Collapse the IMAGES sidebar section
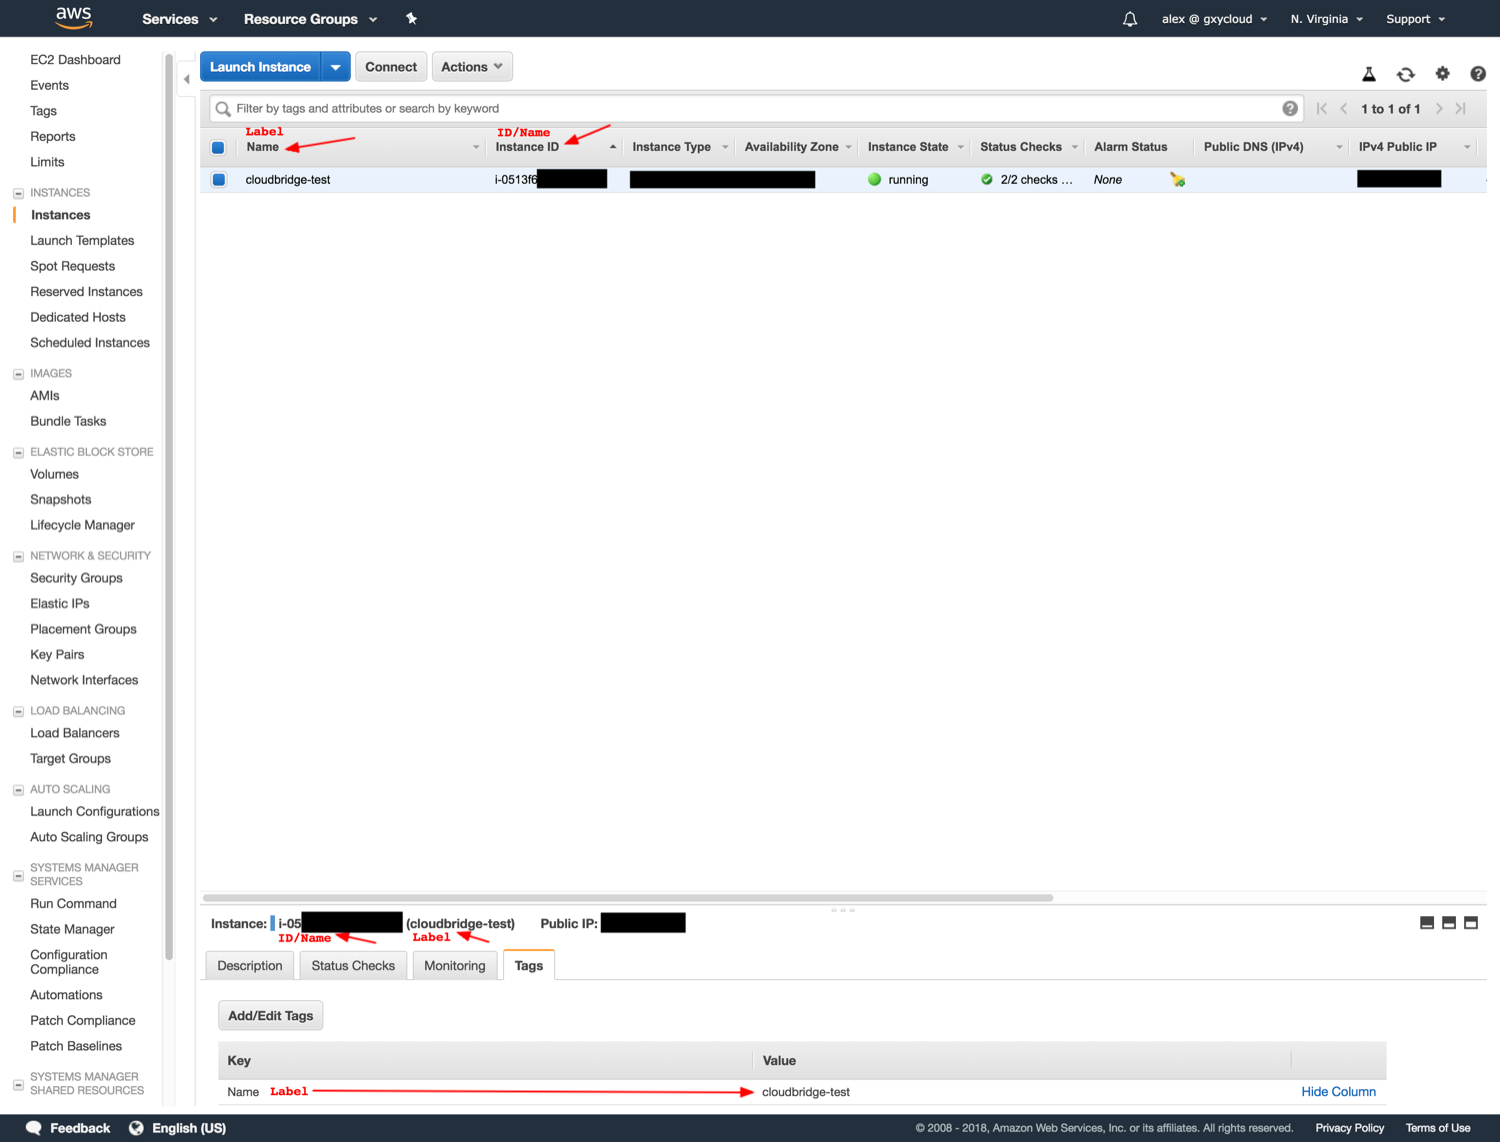This screenshot has width=1500, height=1142. [18, 374]
